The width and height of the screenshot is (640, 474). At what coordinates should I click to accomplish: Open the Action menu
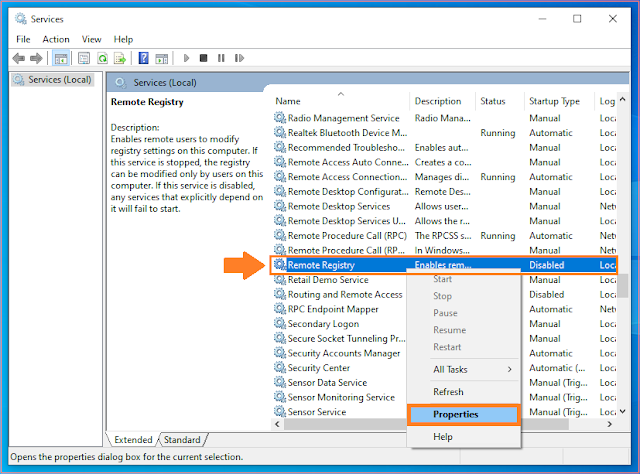pyautogui.click(x=56, y=39)
